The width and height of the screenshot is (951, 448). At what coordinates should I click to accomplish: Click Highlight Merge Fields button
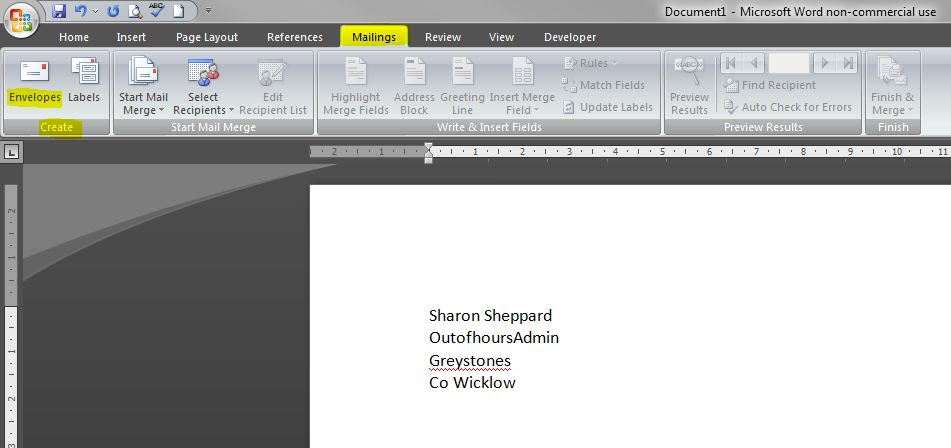[355, 85]
